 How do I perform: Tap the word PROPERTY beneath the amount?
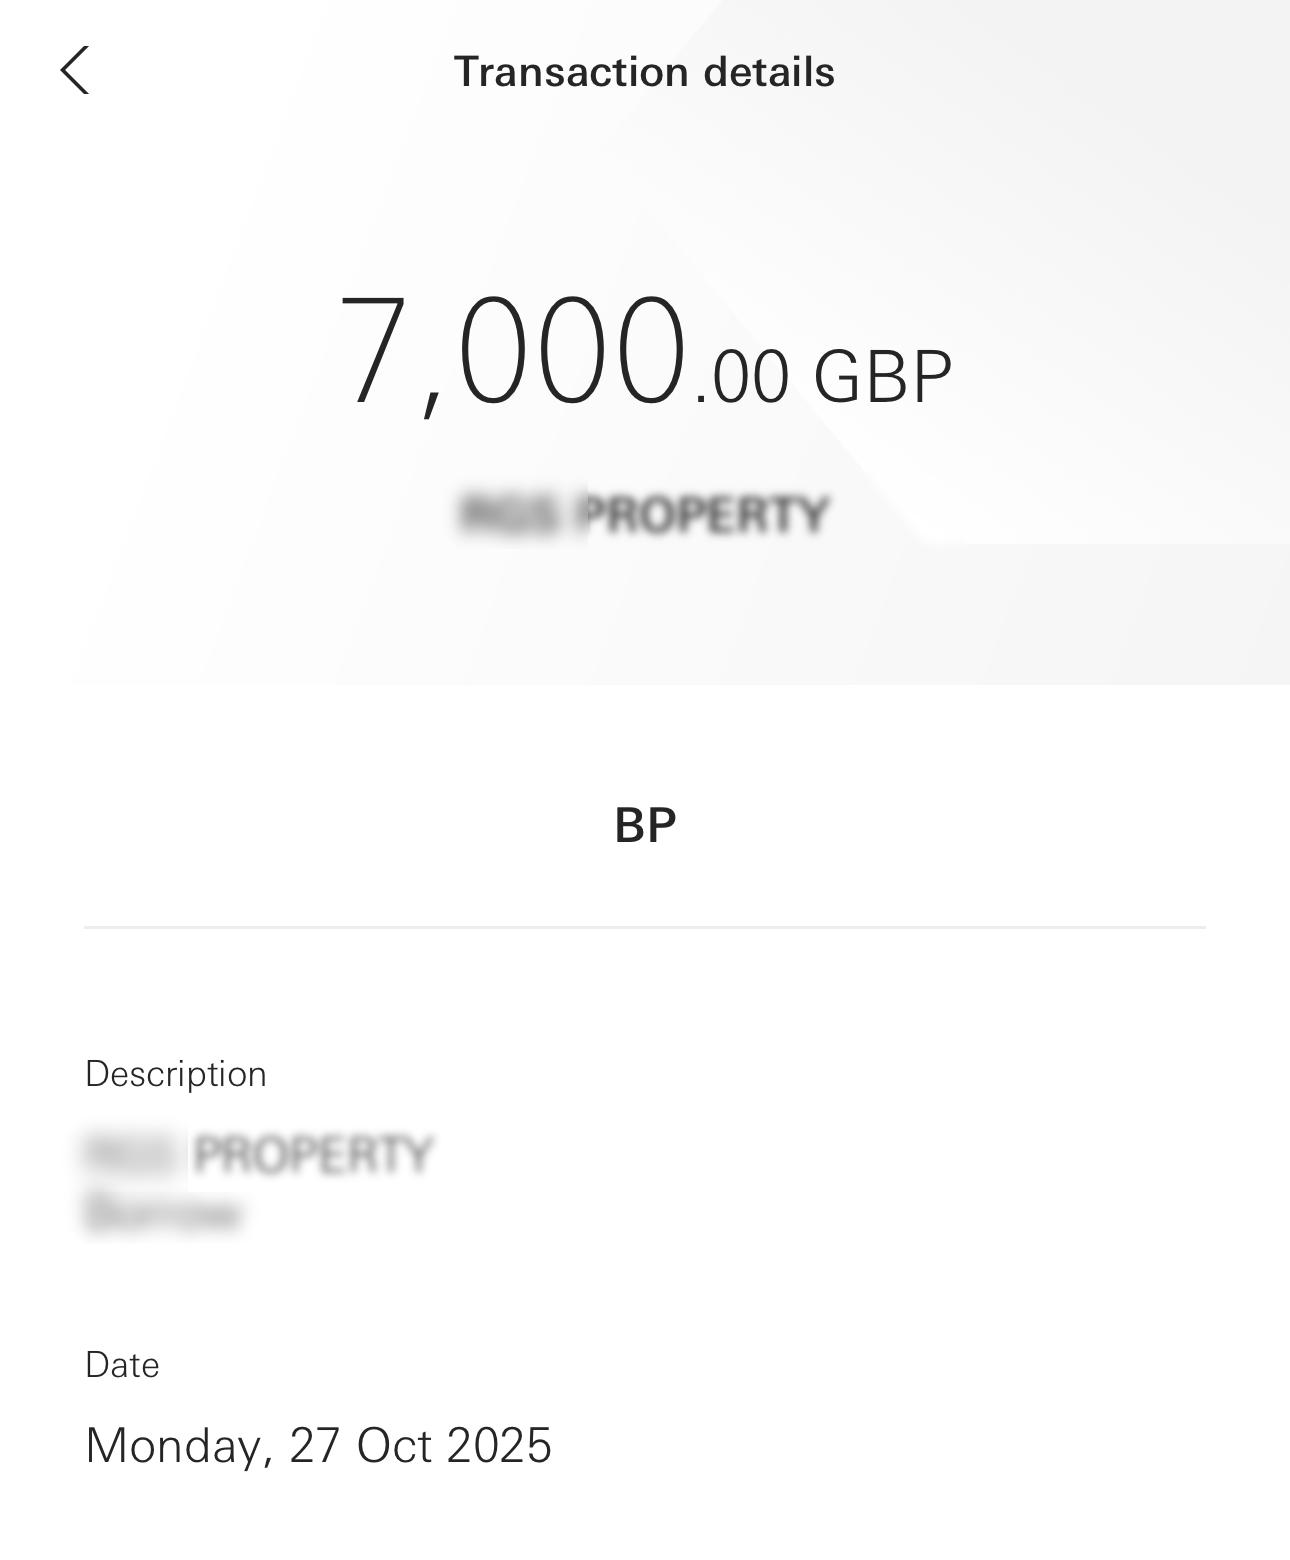pos(704,515)
